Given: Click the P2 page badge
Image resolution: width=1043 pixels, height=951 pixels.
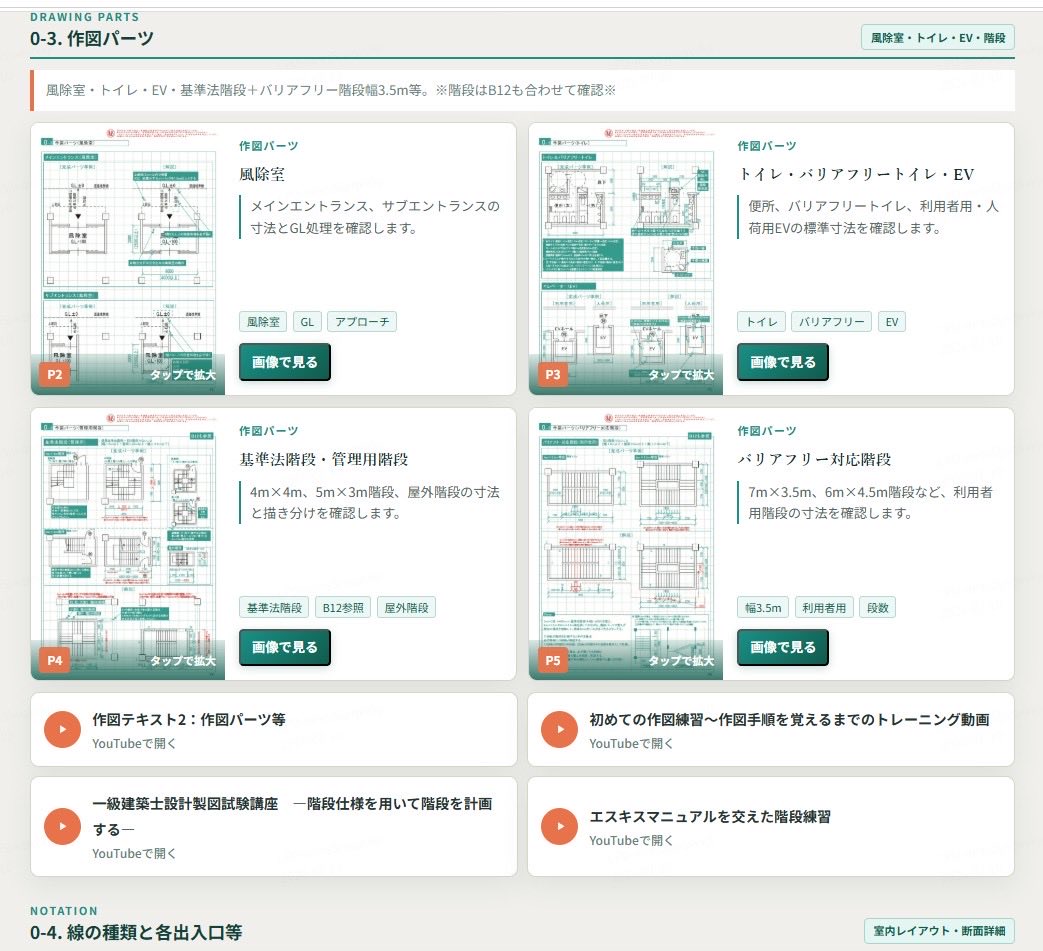Looking at the screenshot, I should coord(55,374).
